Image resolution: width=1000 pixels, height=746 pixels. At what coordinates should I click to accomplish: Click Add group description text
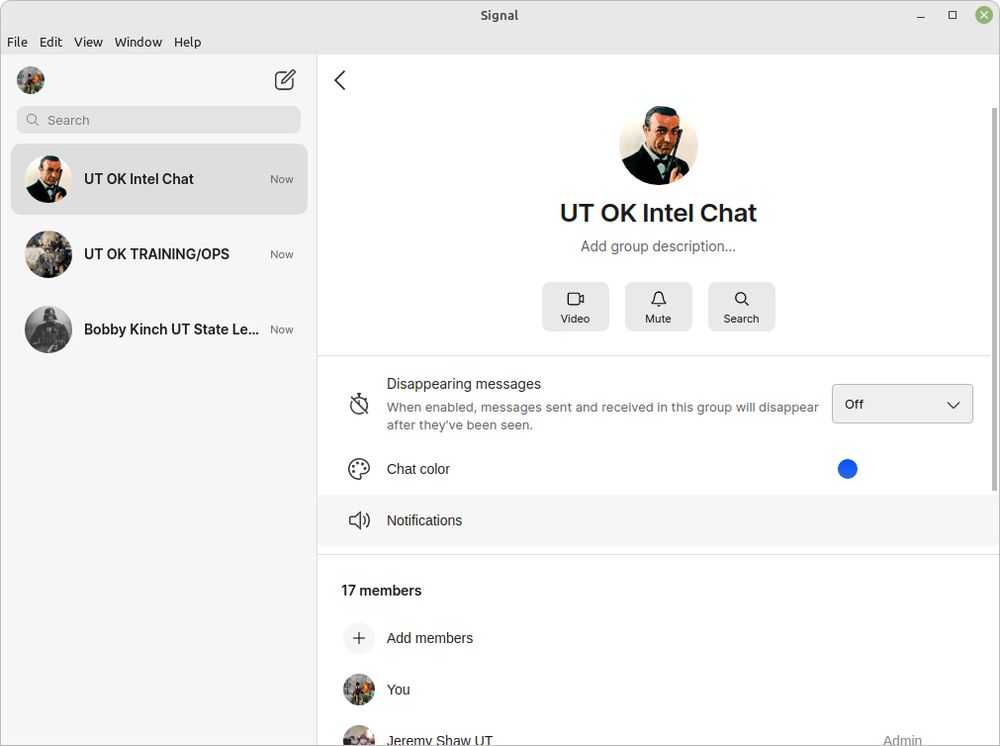(658, 247)
